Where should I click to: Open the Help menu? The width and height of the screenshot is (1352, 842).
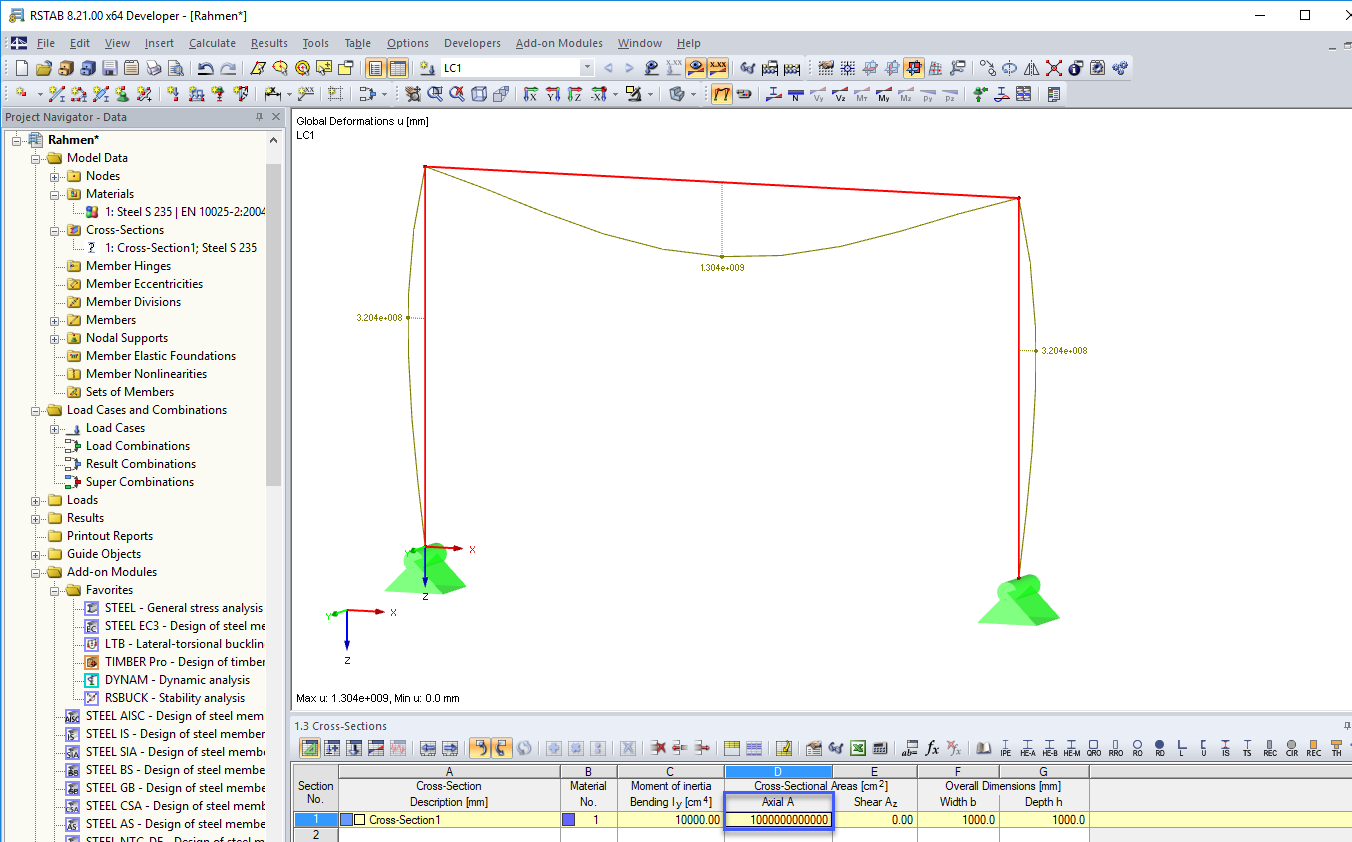(x=688, y=43)
